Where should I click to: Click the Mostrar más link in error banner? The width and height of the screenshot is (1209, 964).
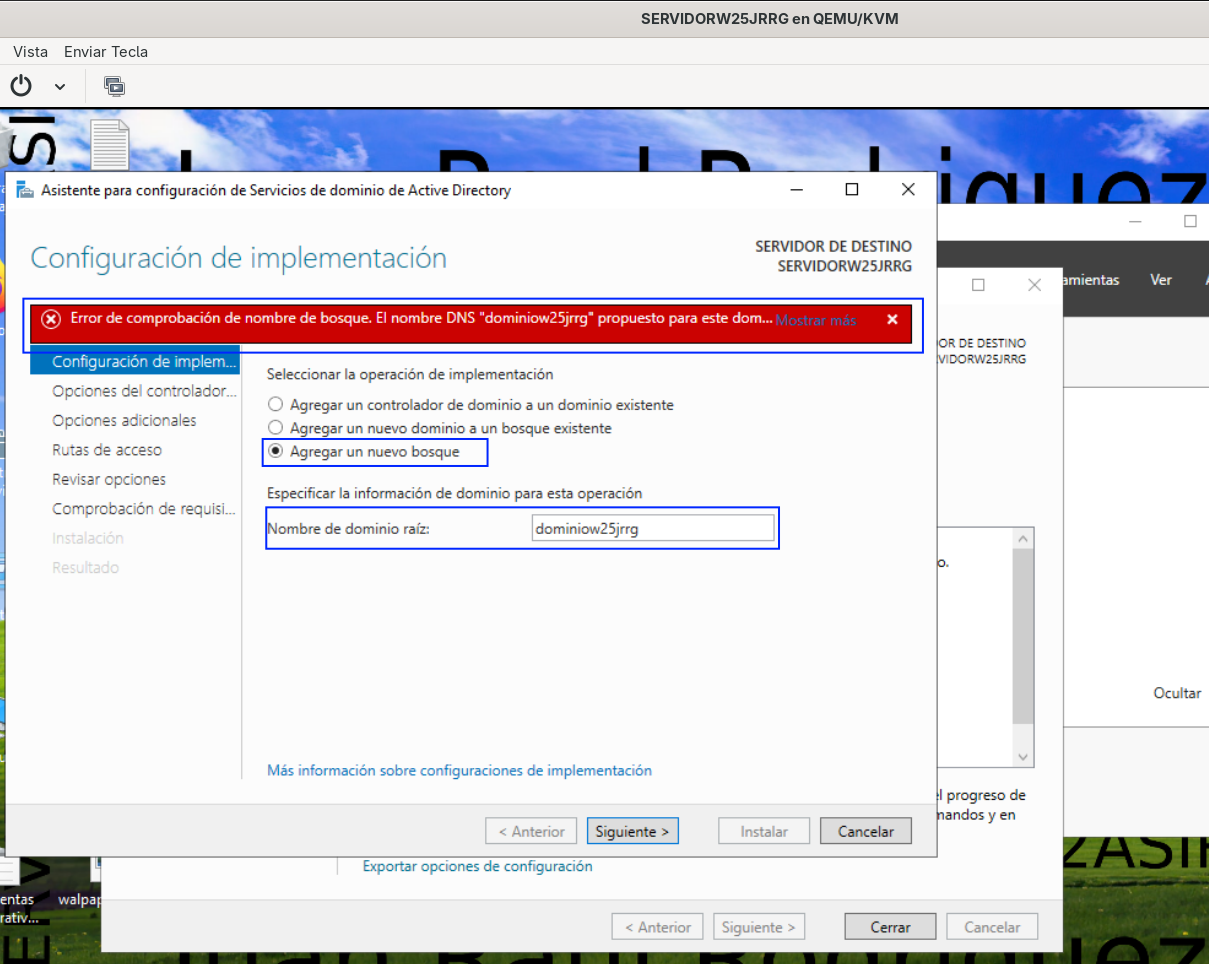[x=816, y=320]
